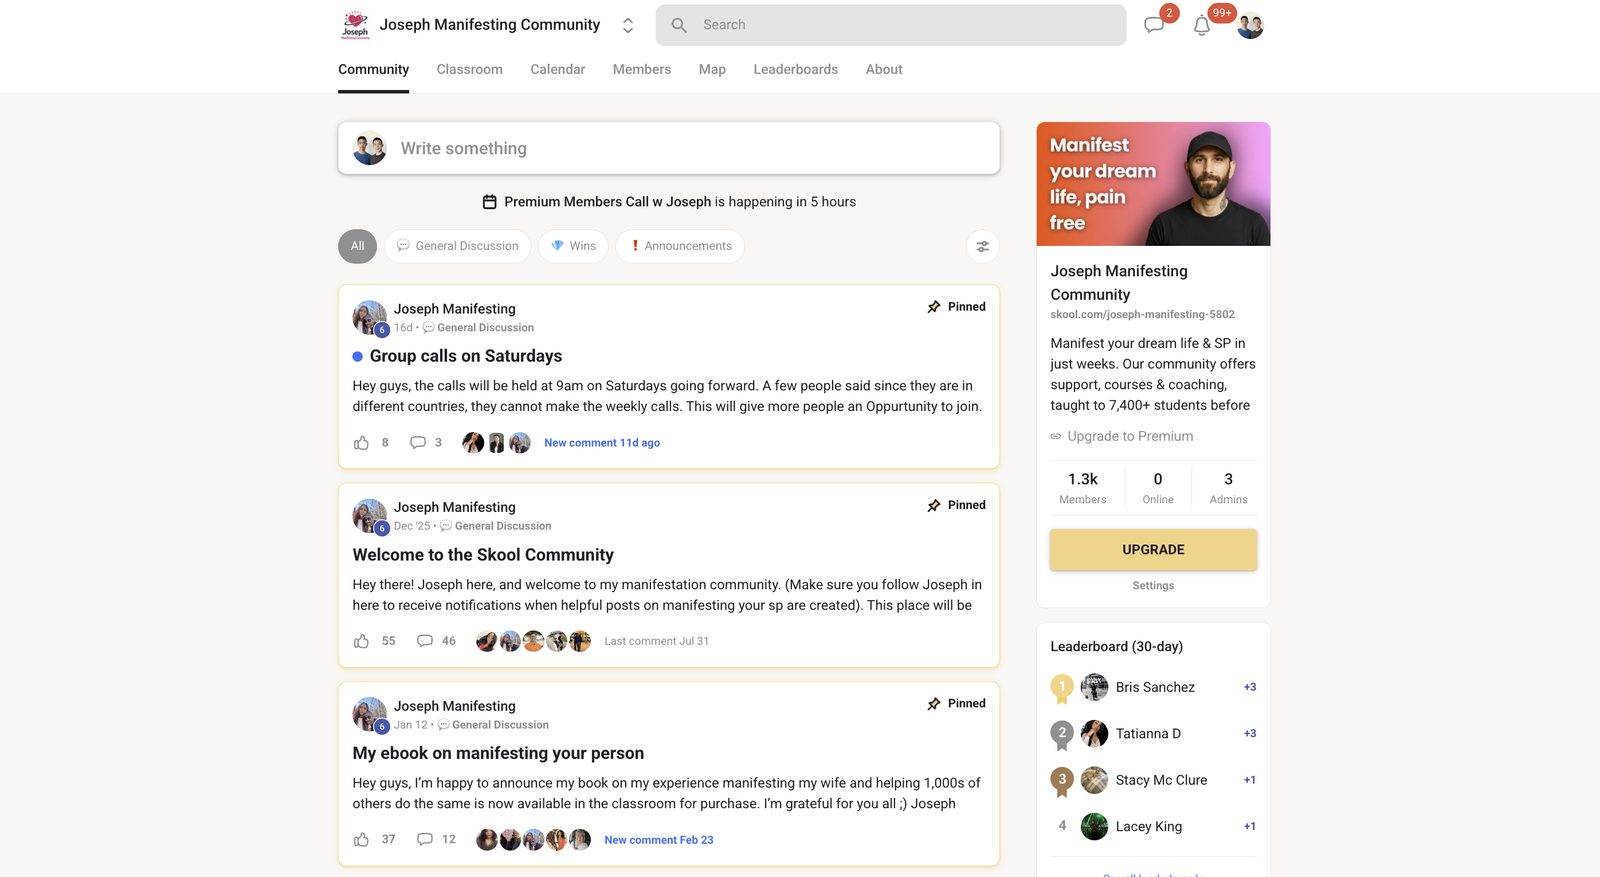Open Lacey King on the leaderboard
The image size is (1600, 877).
1149,827
